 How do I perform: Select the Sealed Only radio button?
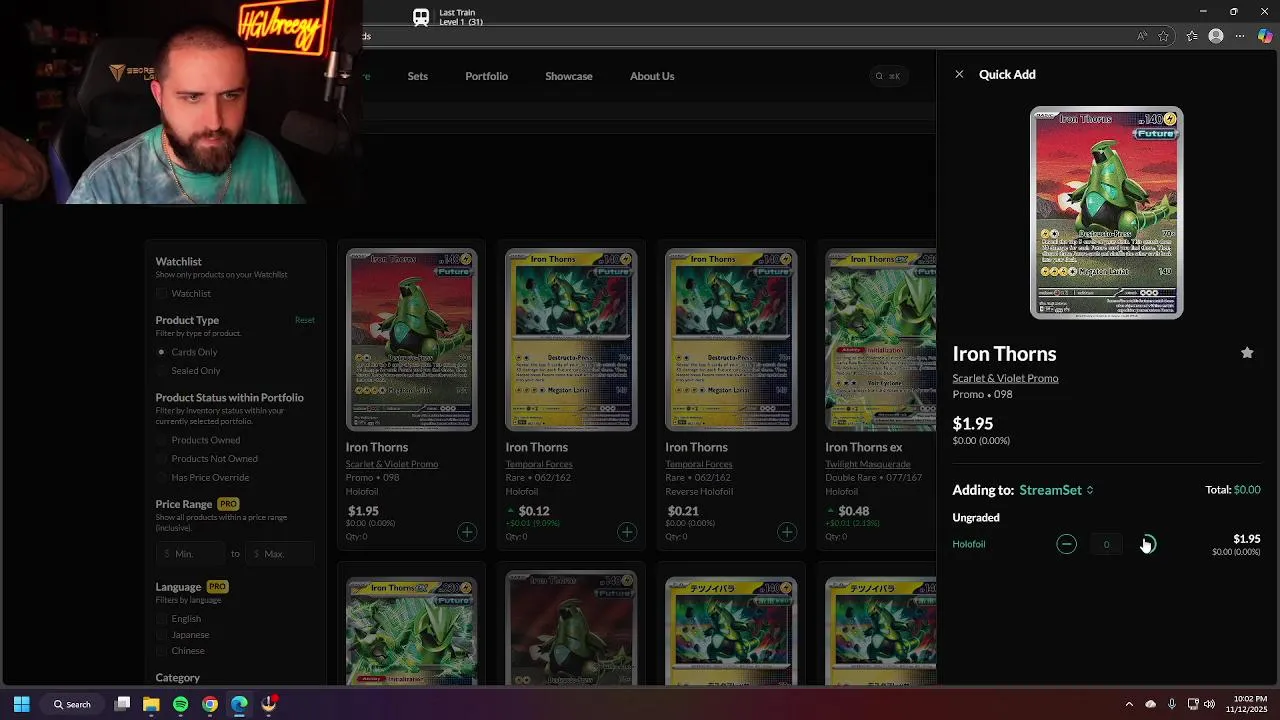(161, 371)
